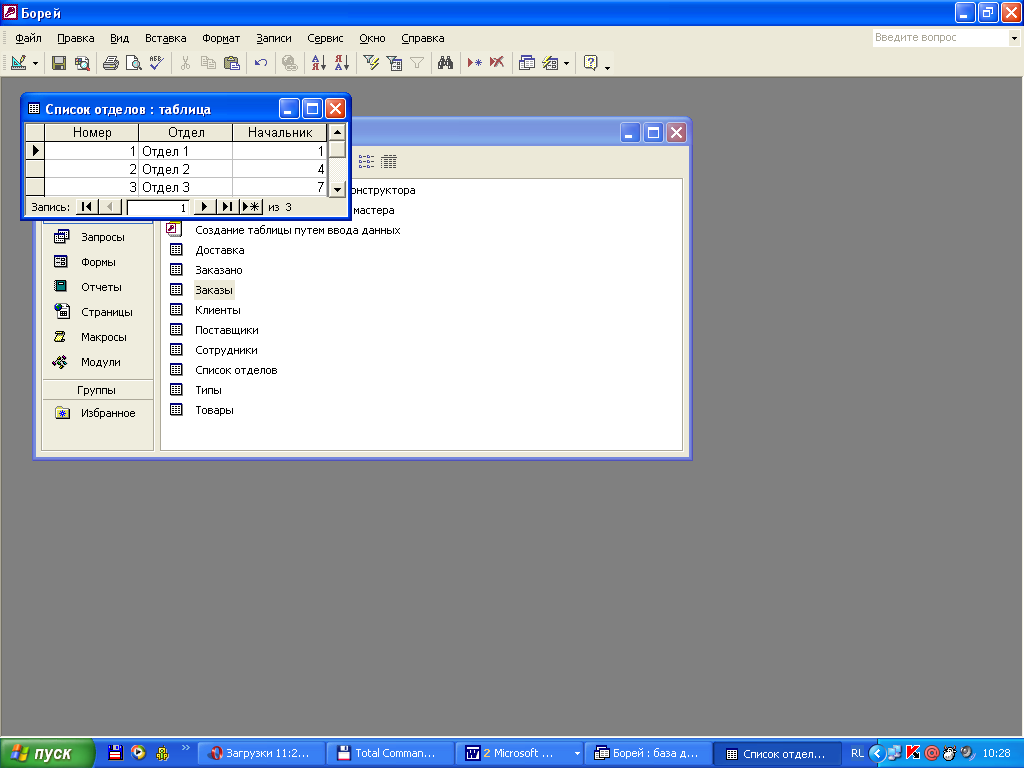Click the table scrollbar up arrow

(337, 132)
